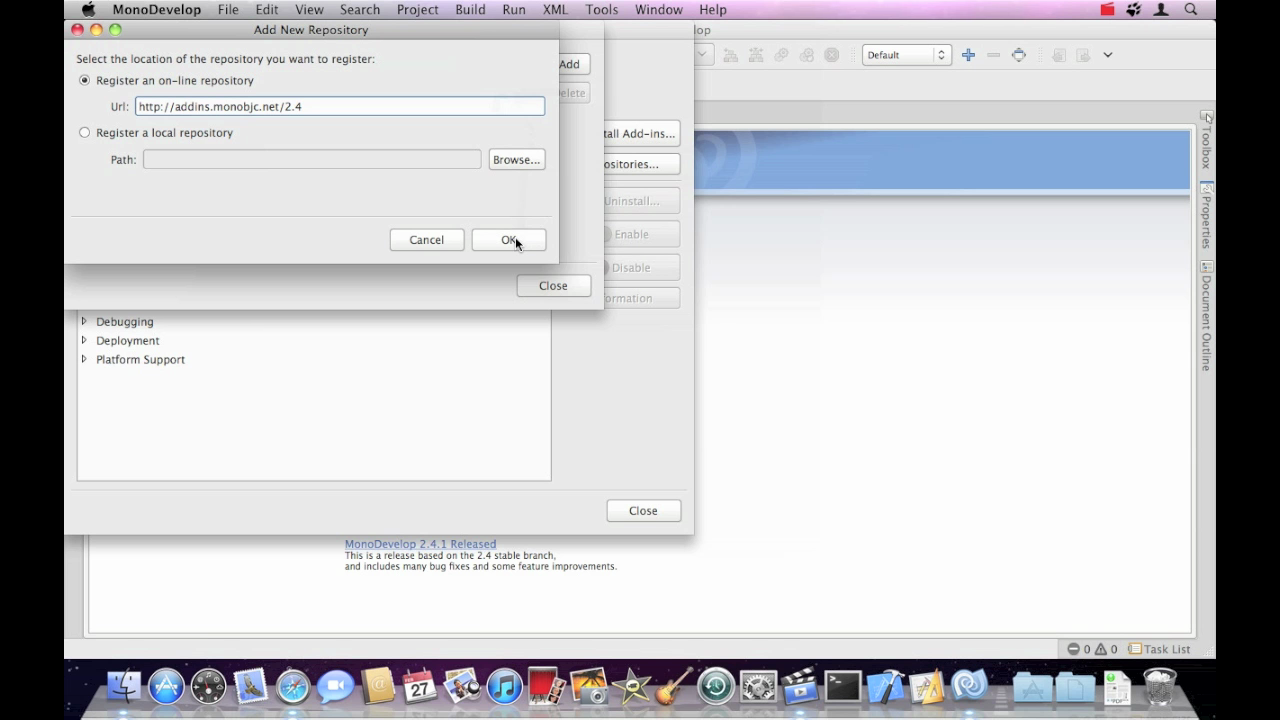The width and height of the screenshot is (1280, 720).
Task: Select Register a local repository
Action: click(85, 132)
